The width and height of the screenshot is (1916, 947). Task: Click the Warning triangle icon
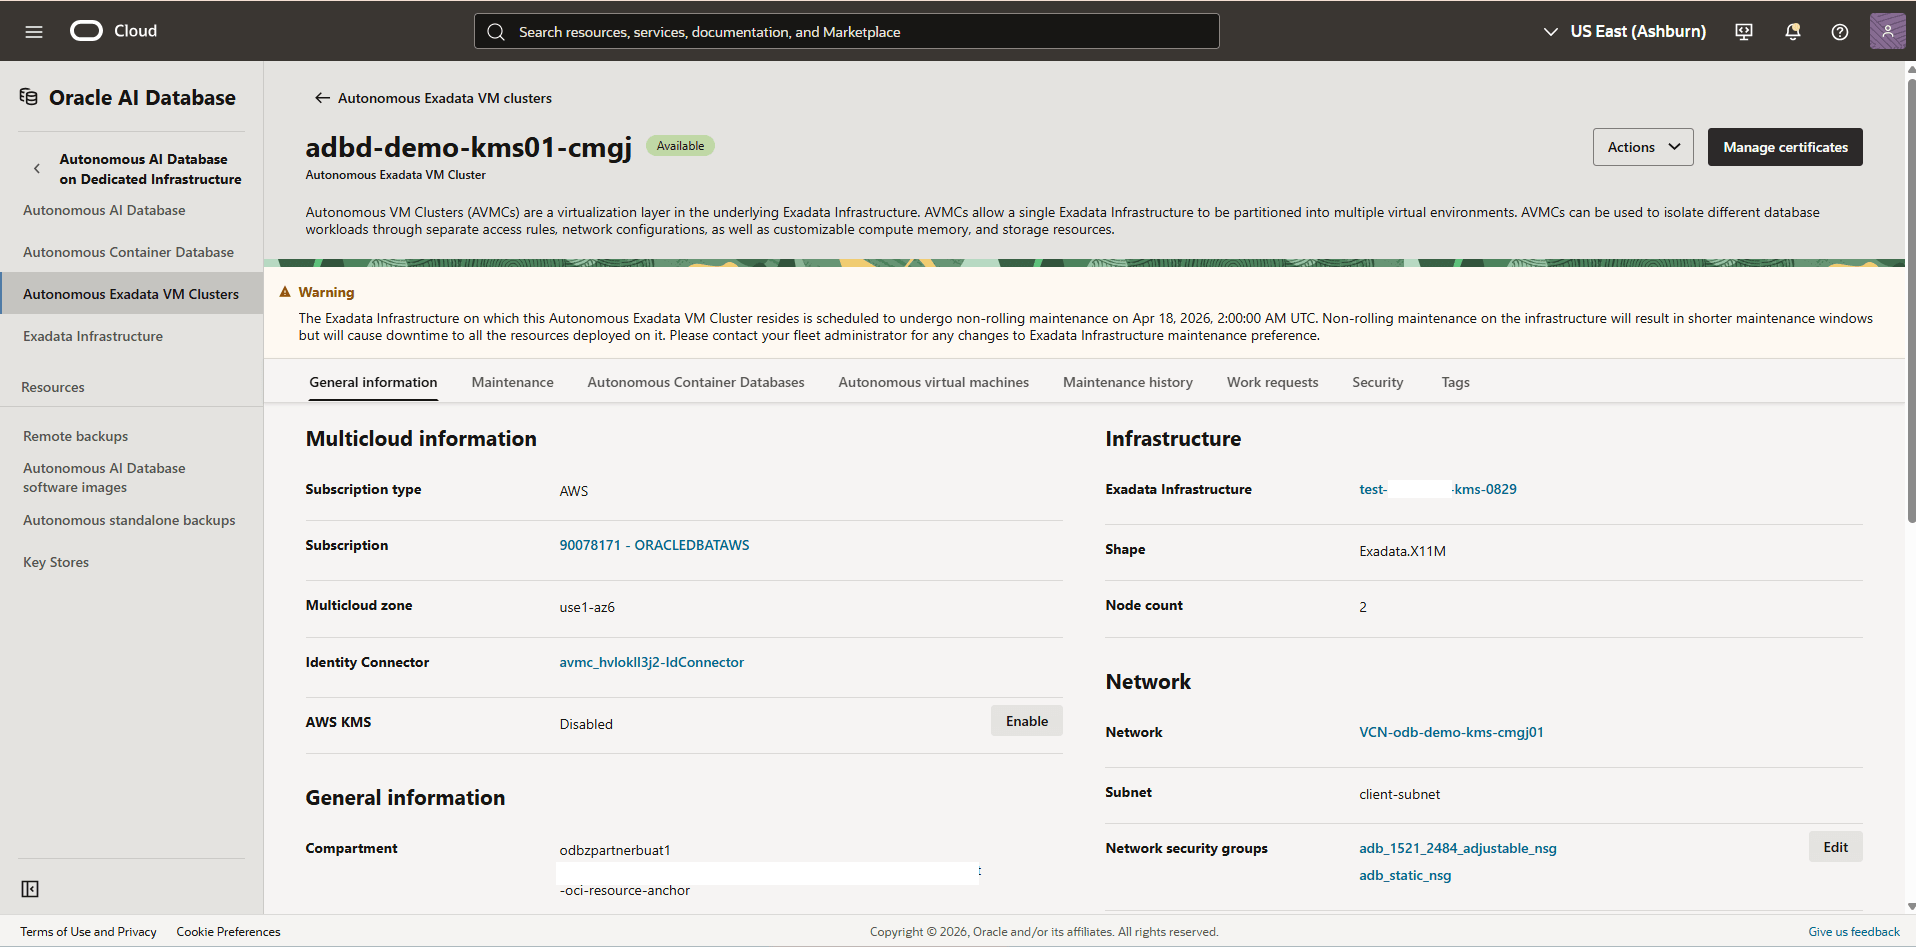285,292
